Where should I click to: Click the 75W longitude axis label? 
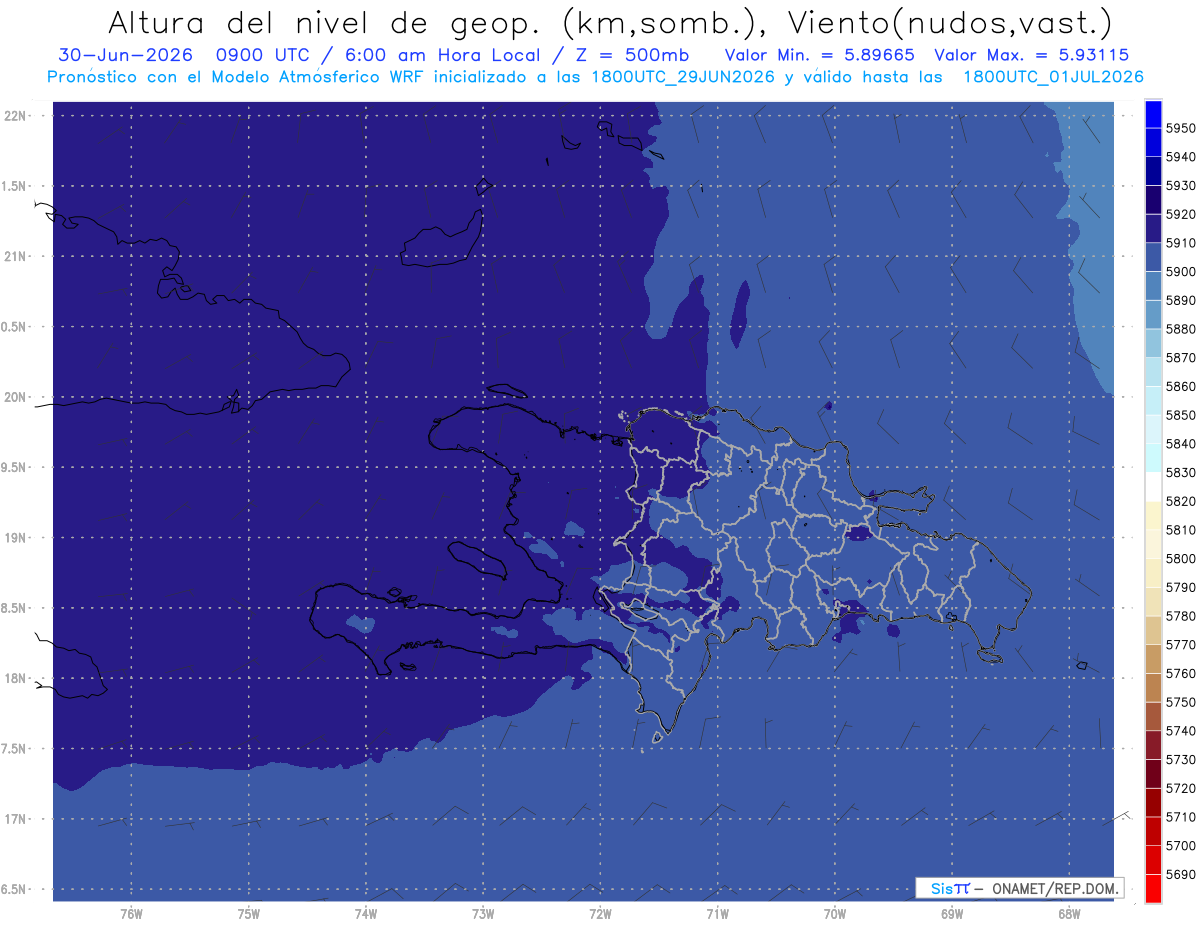(x=249, y=914)
